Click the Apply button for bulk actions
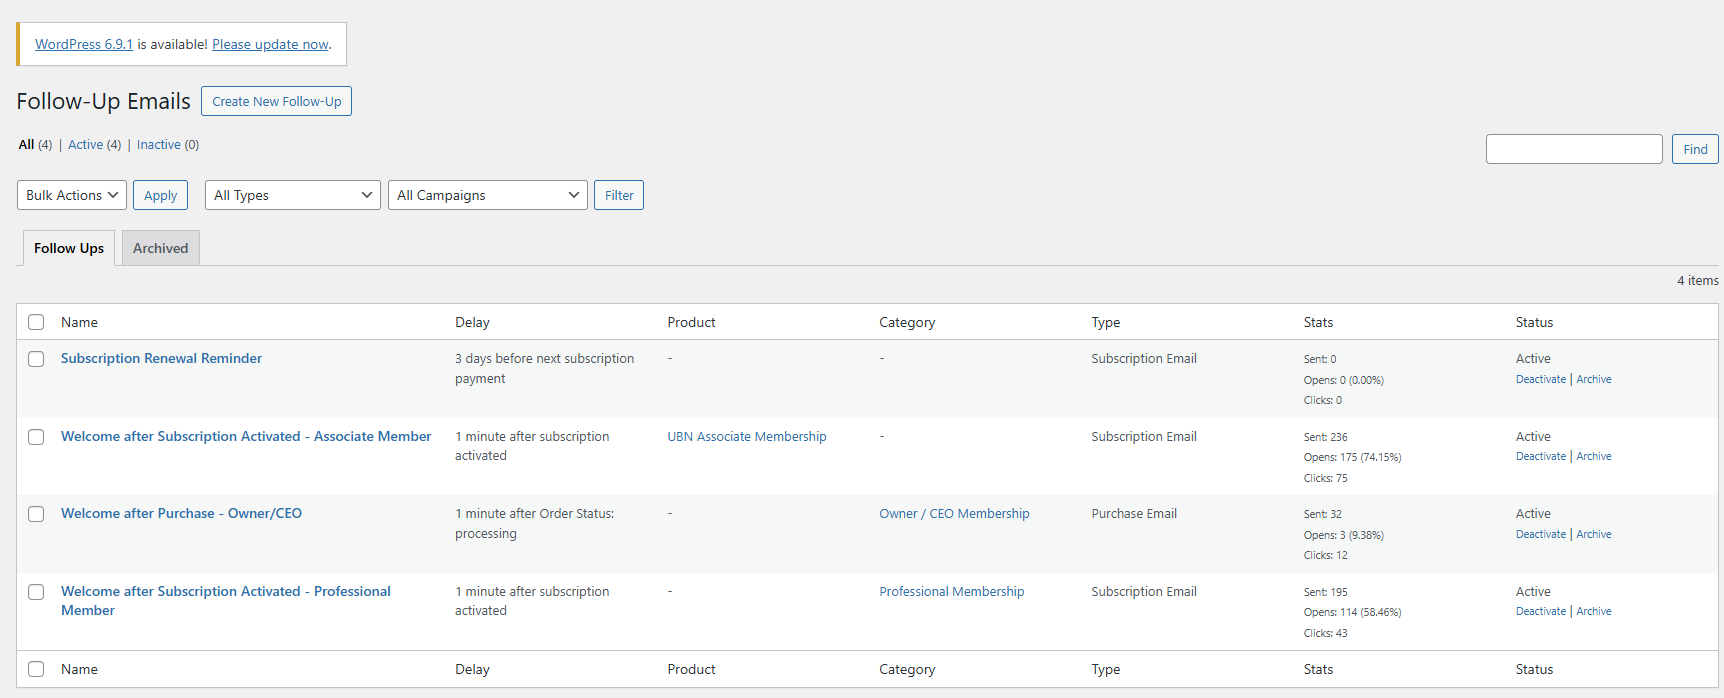1724x698 pixels. (160, 195)
